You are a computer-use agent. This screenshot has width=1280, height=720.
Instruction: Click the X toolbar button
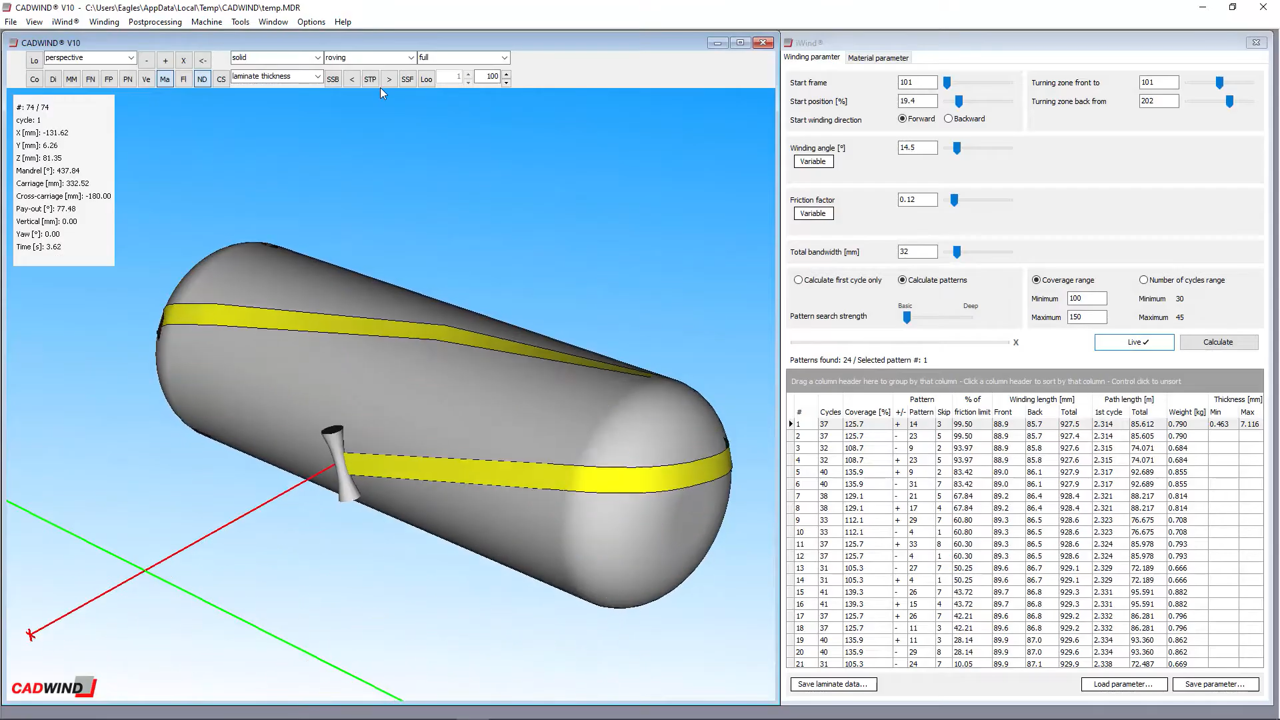(183, 60)
